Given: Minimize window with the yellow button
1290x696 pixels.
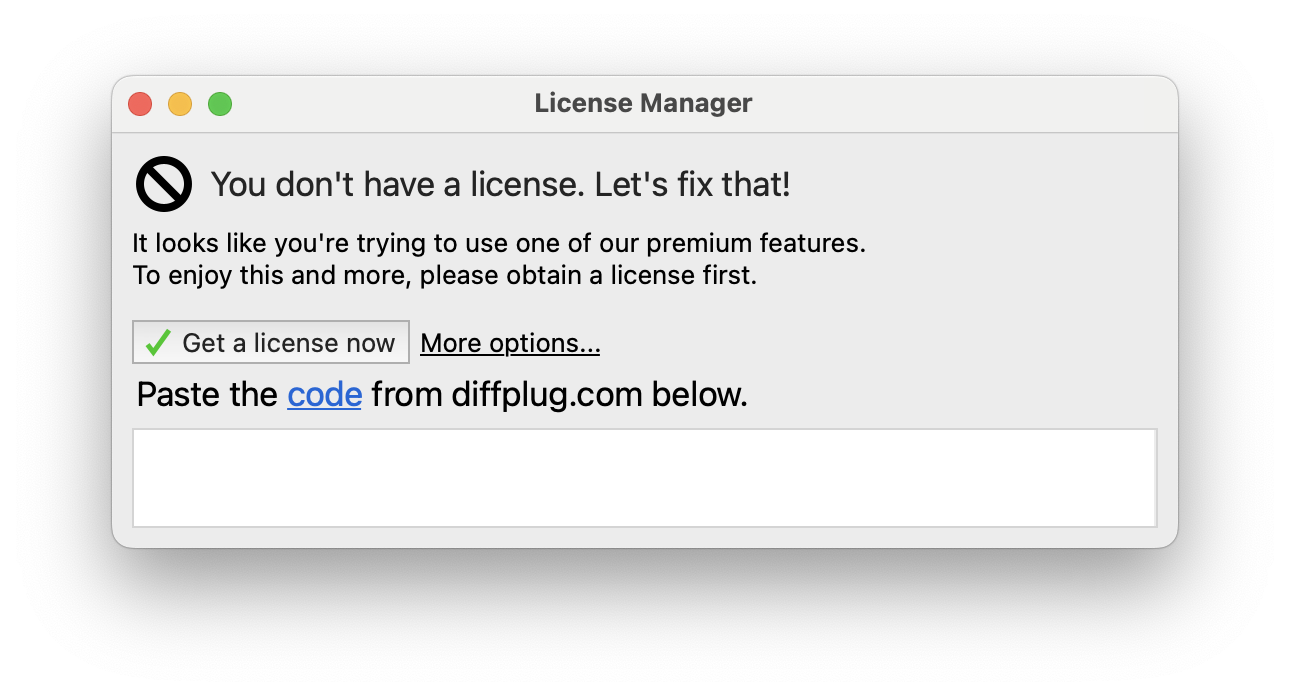Looking at the screenshot, I should (x=180, y=104).
